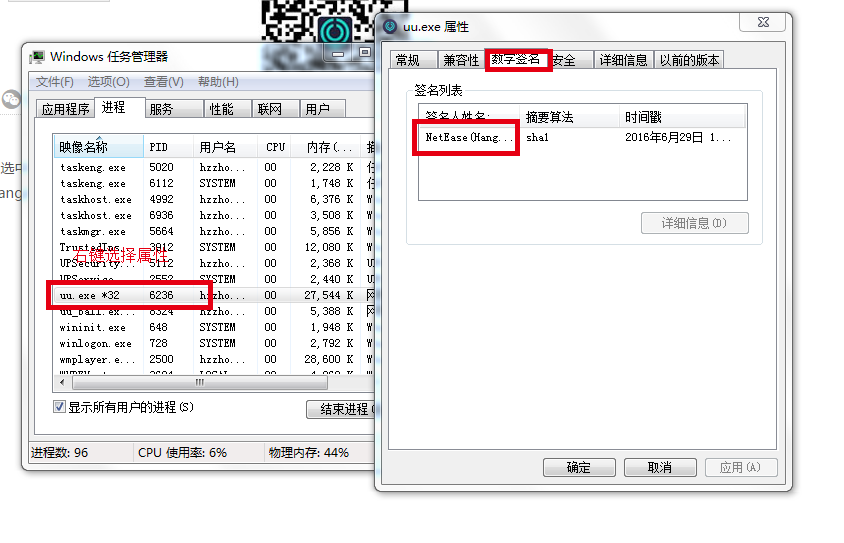Select the taskhost.exe process with PID 6936
The height and width of the screenshot is (543, 844).
pos(214,215)
